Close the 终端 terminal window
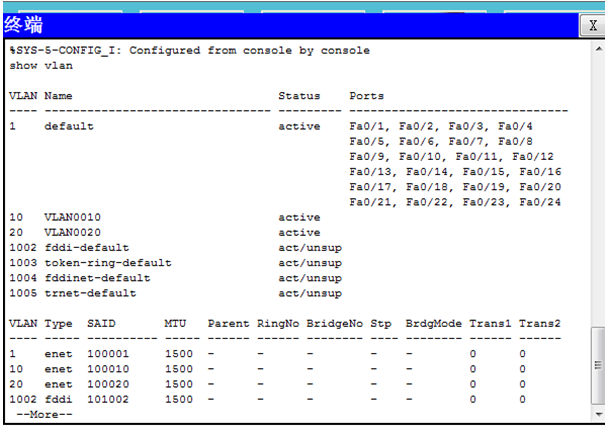Viewport: 605px width, 426px height. [x=594, y=24]
